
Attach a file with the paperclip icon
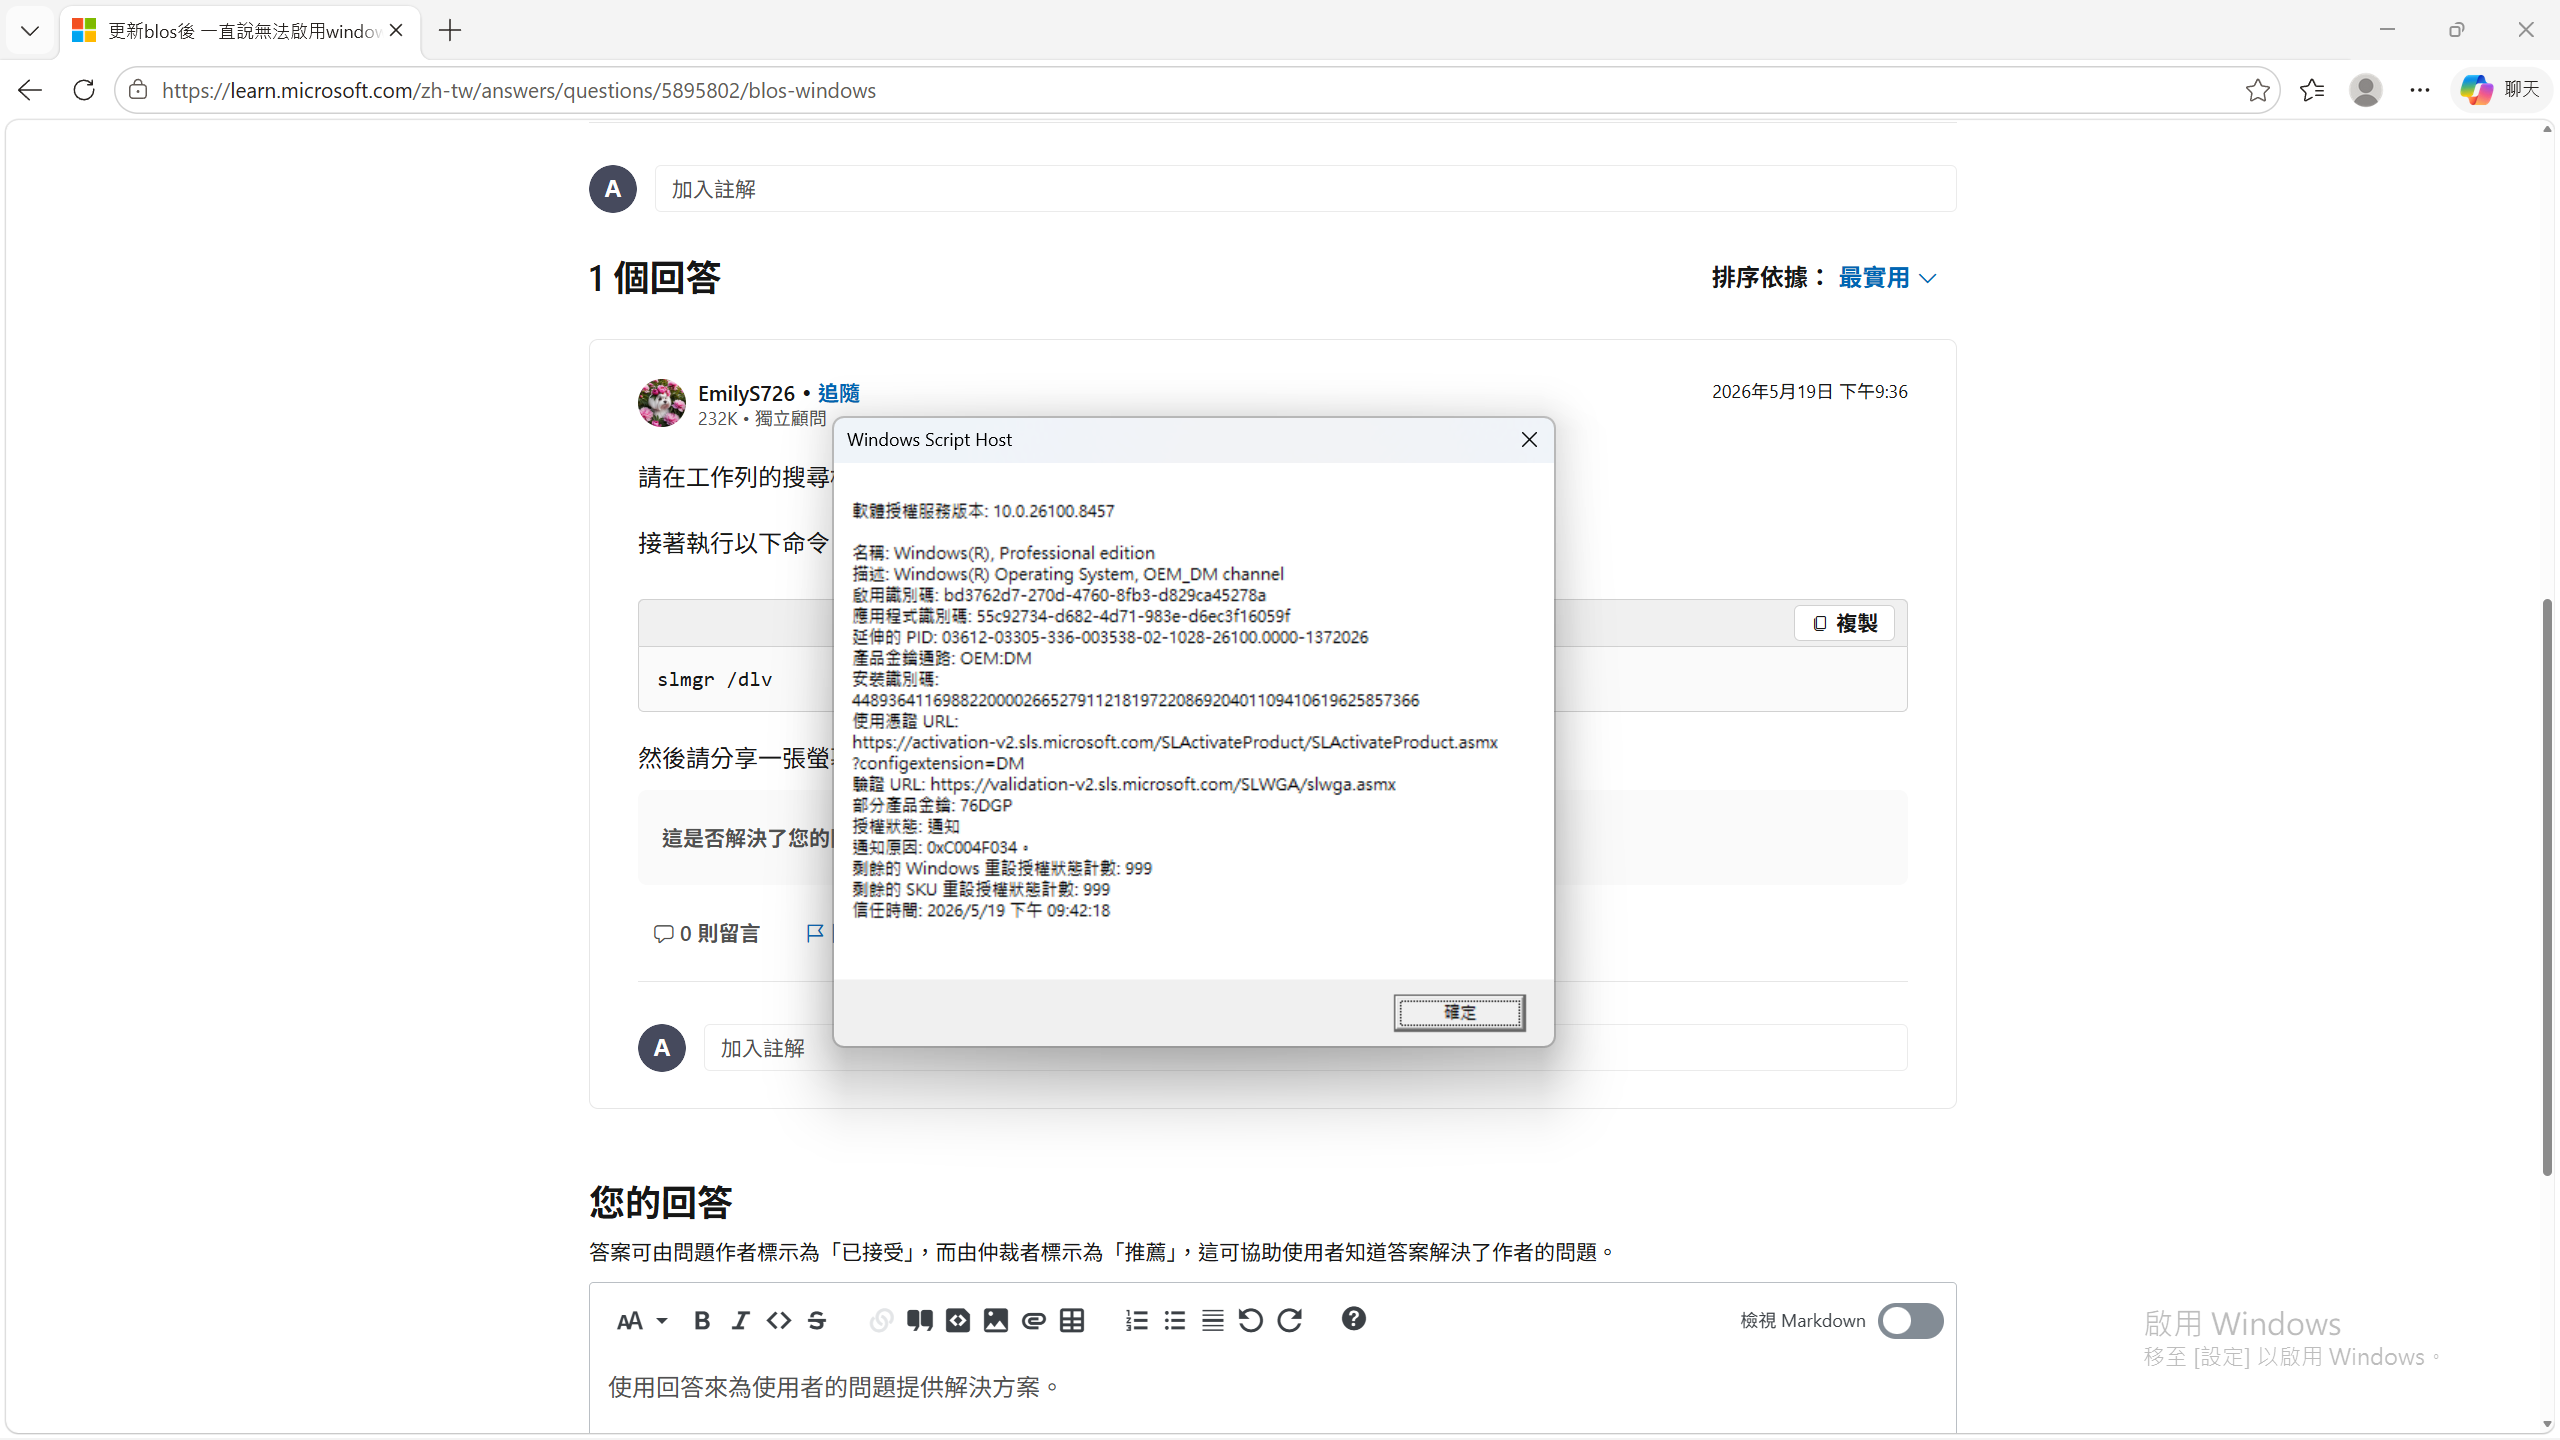click(x=1034, y=1321)
